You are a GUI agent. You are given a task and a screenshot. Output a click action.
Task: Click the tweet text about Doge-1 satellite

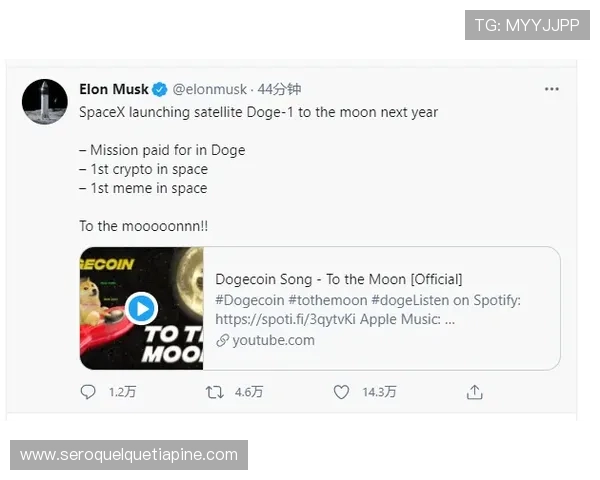[258, 112]
